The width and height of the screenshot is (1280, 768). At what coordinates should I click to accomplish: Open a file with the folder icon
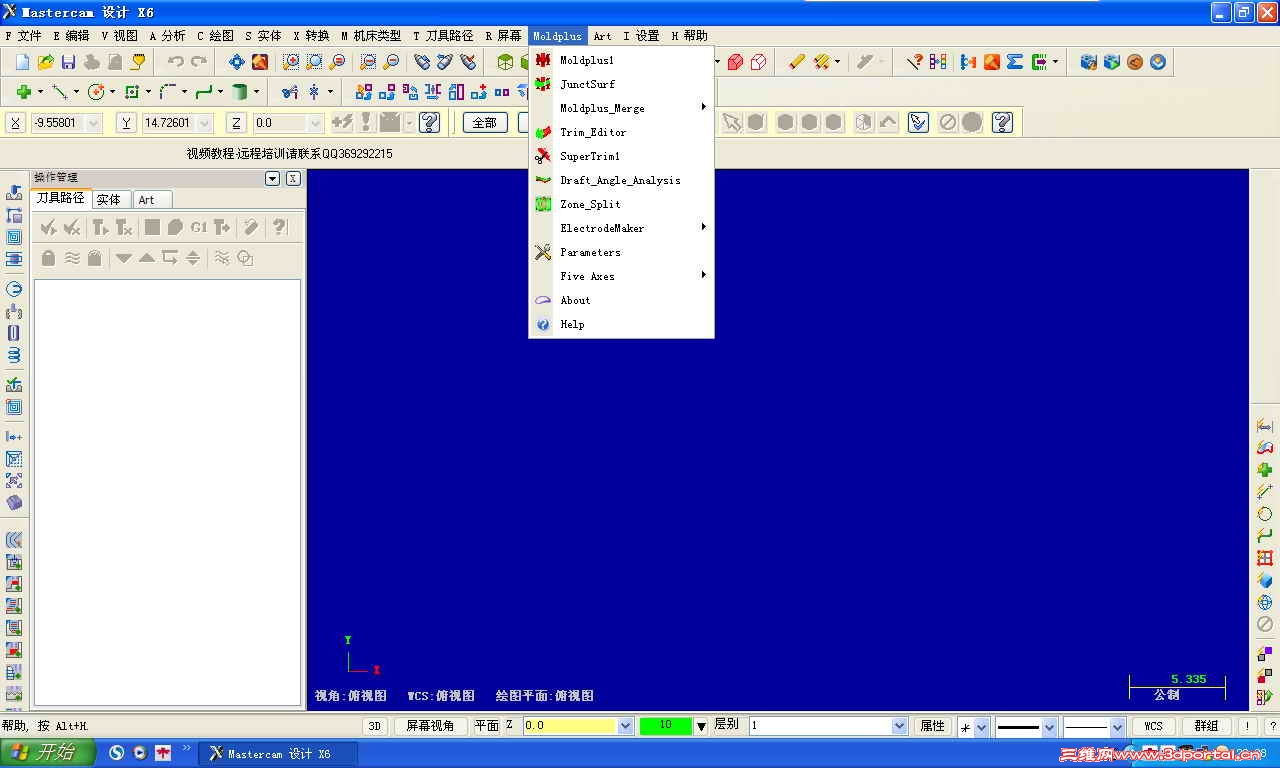click(46, 62)
